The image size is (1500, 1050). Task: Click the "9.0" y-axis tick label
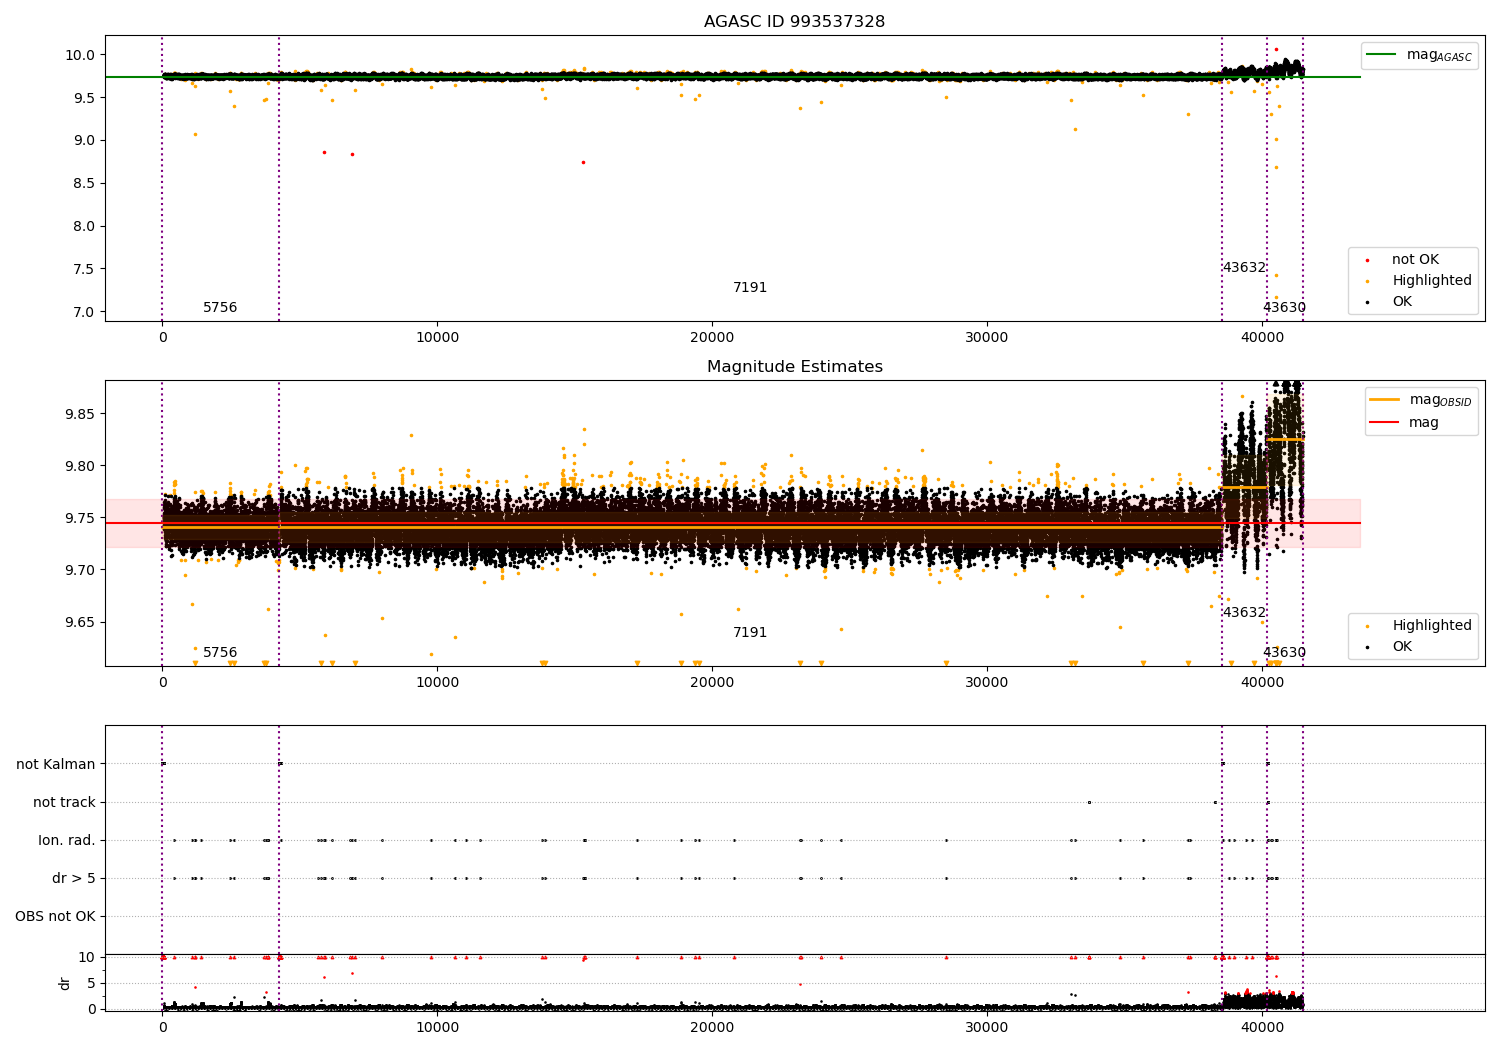click(85, 140)
